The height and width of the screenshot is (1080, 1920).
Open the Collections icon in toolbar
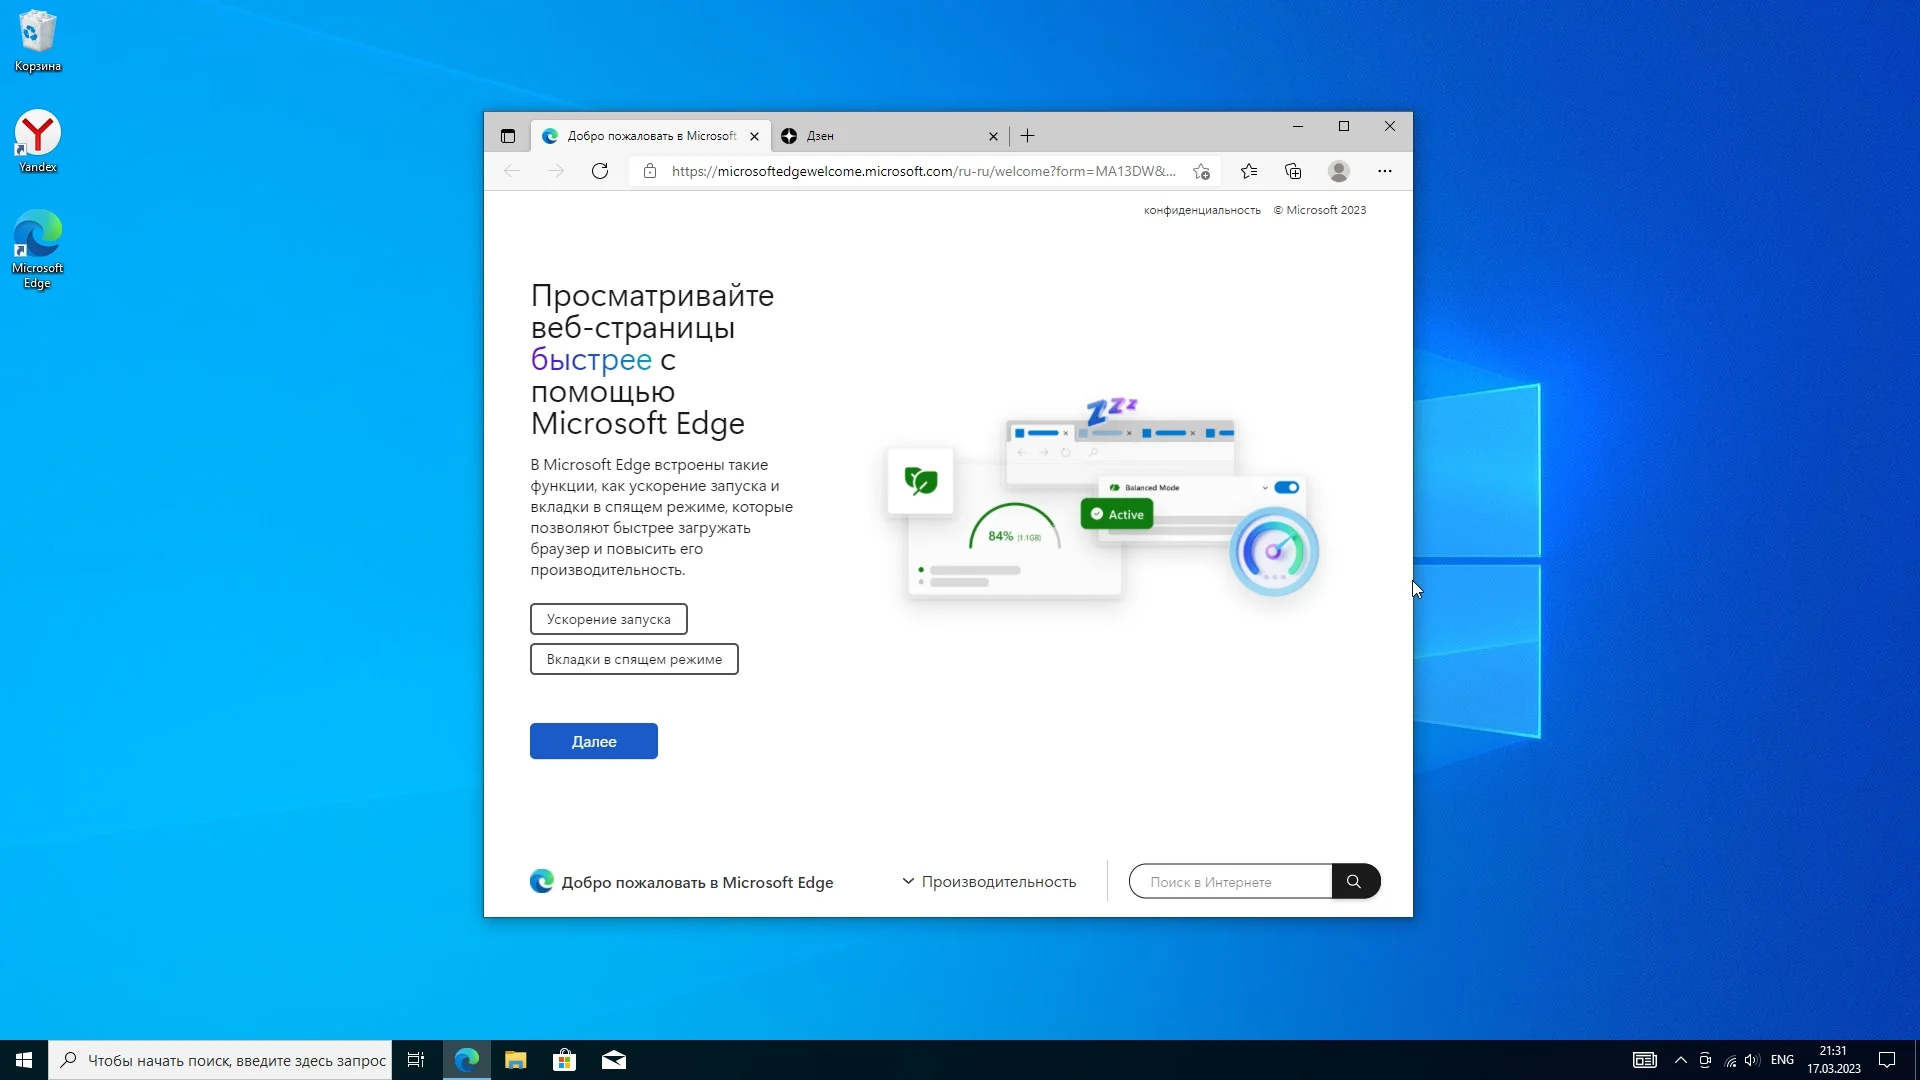click(1293, 171)
